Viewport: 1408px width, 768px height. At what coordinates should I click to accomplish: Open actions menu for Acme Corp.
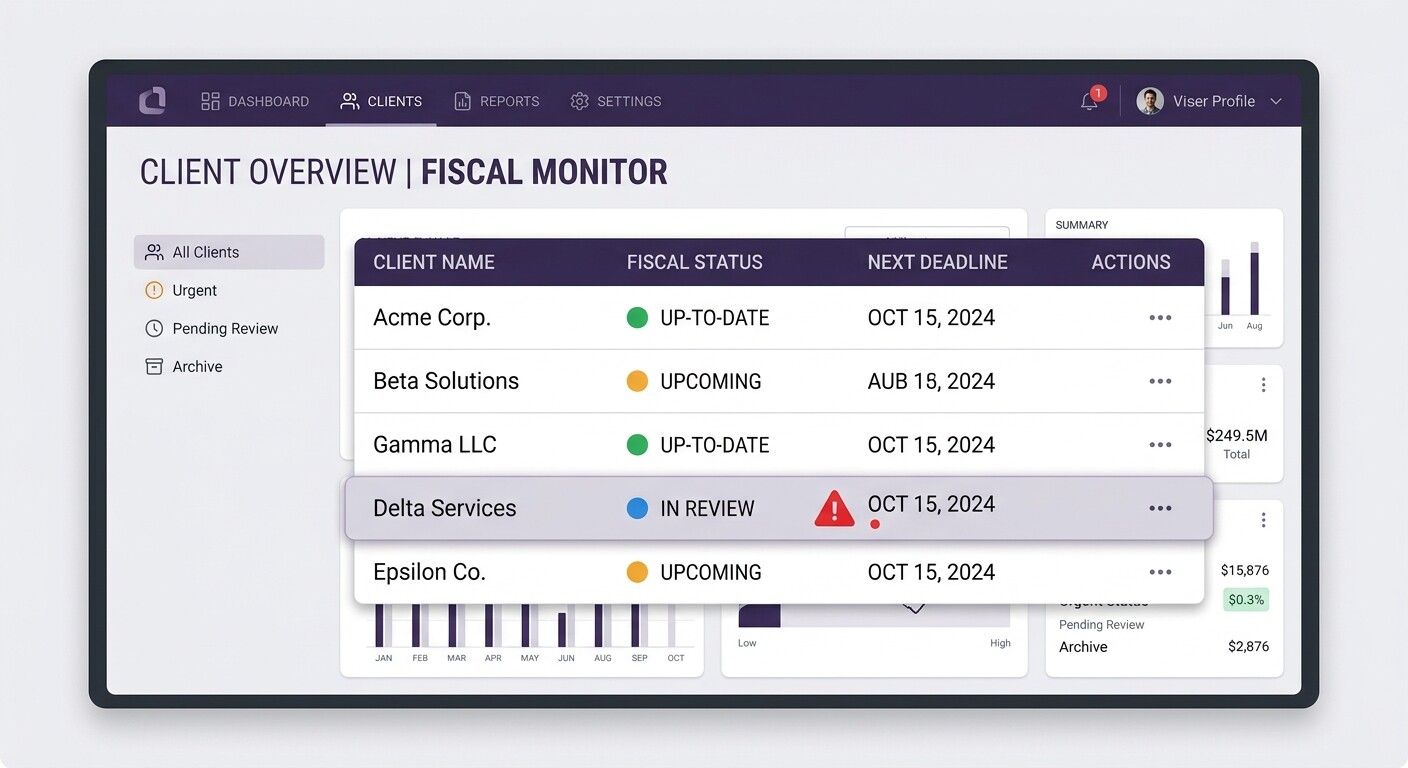pyautogui.click(x=1160, y=318)
